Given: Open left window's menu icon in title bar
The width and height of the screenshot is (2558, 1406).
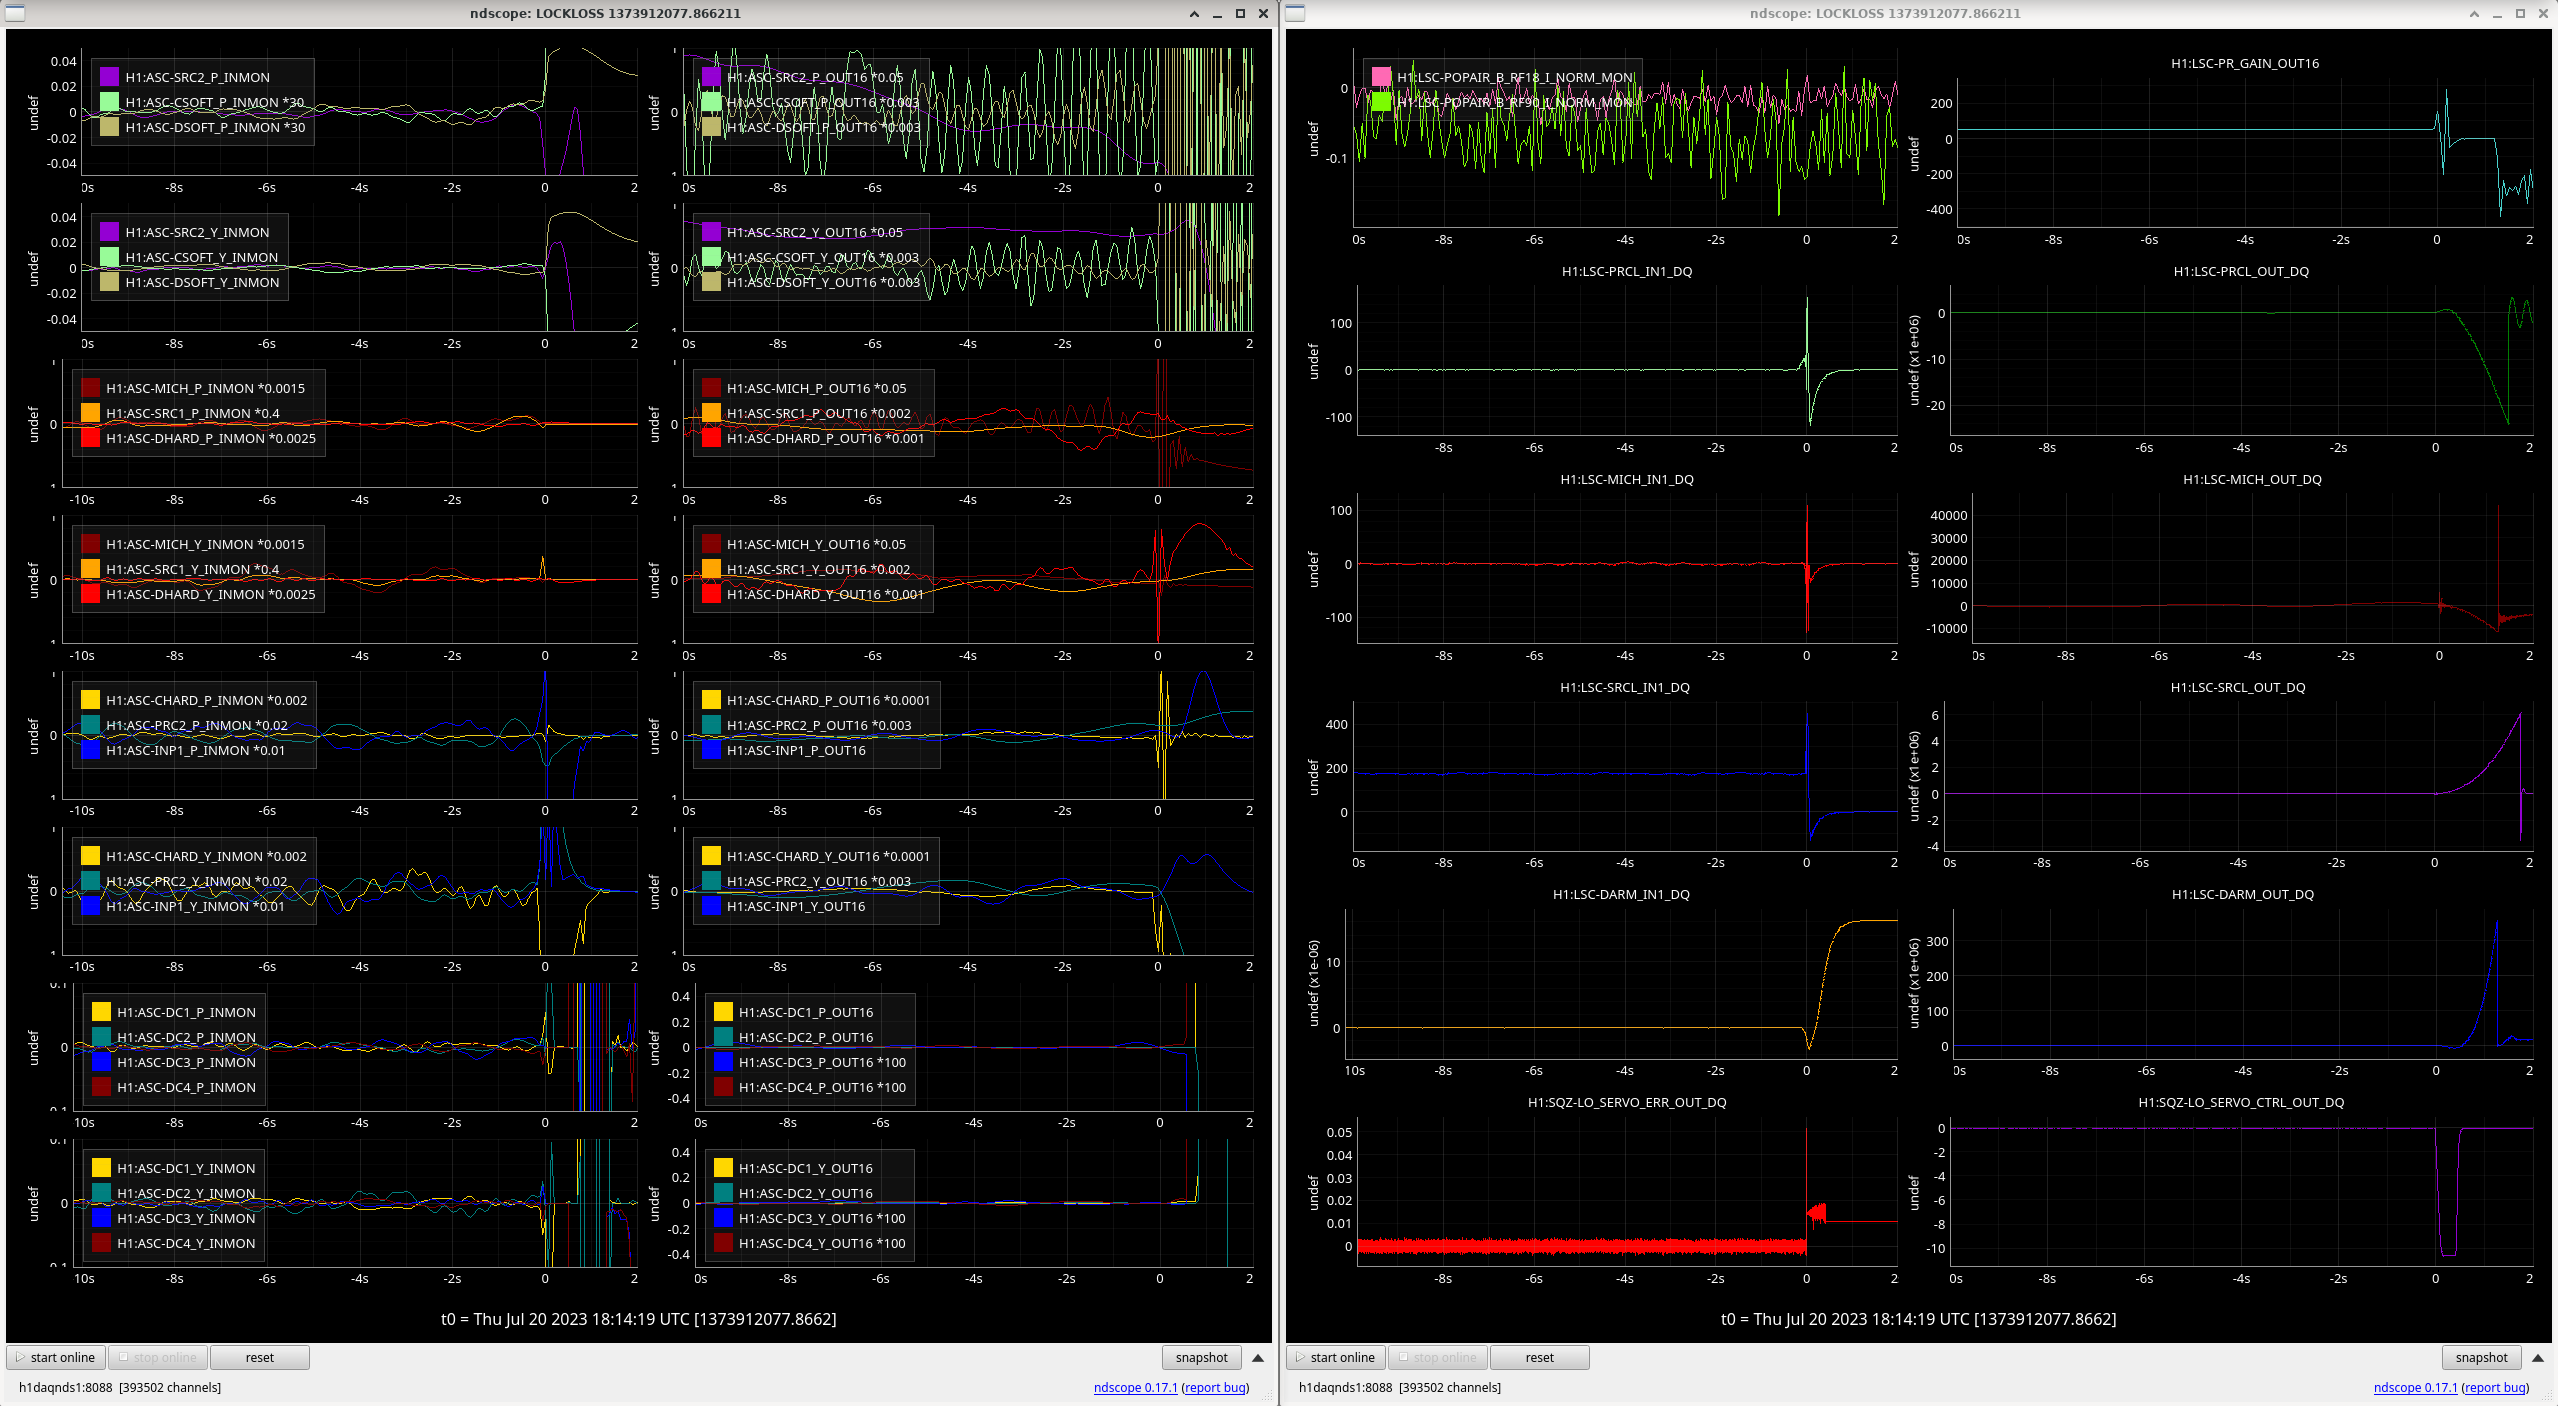Looking at the screenshot, I should (x=15, y=13).
